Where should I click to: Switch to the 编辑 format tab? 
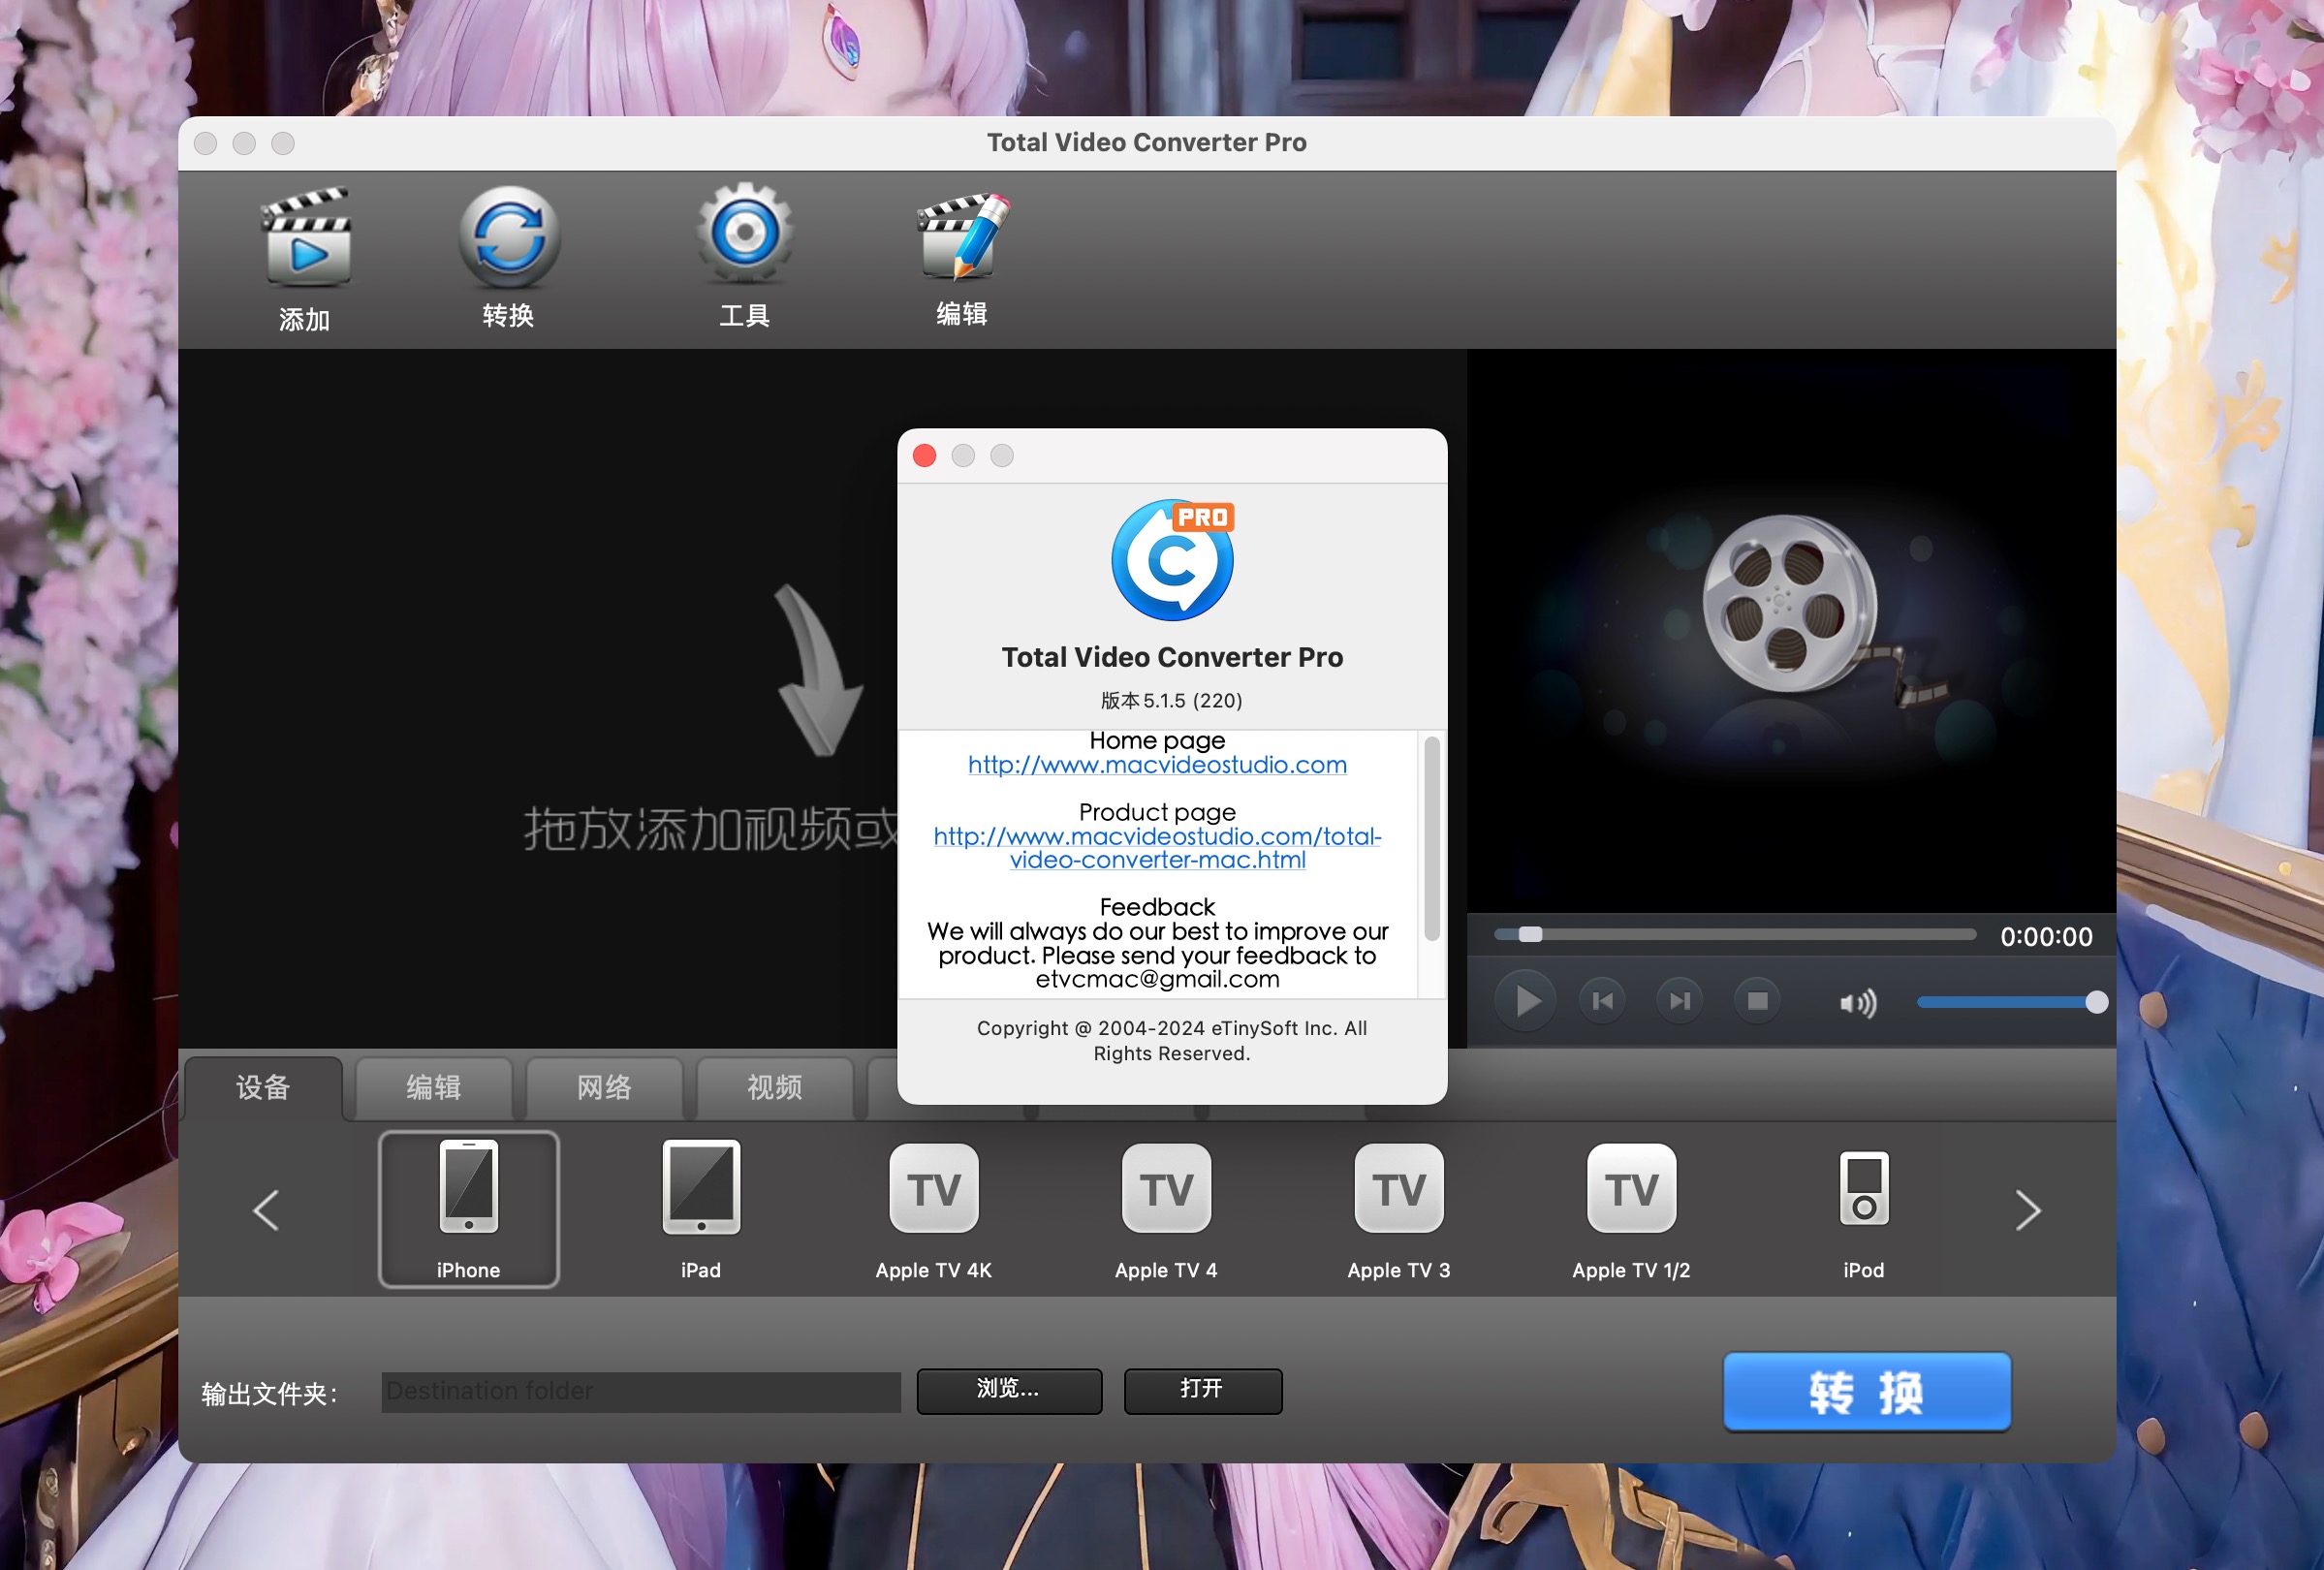pos(433,1087)
